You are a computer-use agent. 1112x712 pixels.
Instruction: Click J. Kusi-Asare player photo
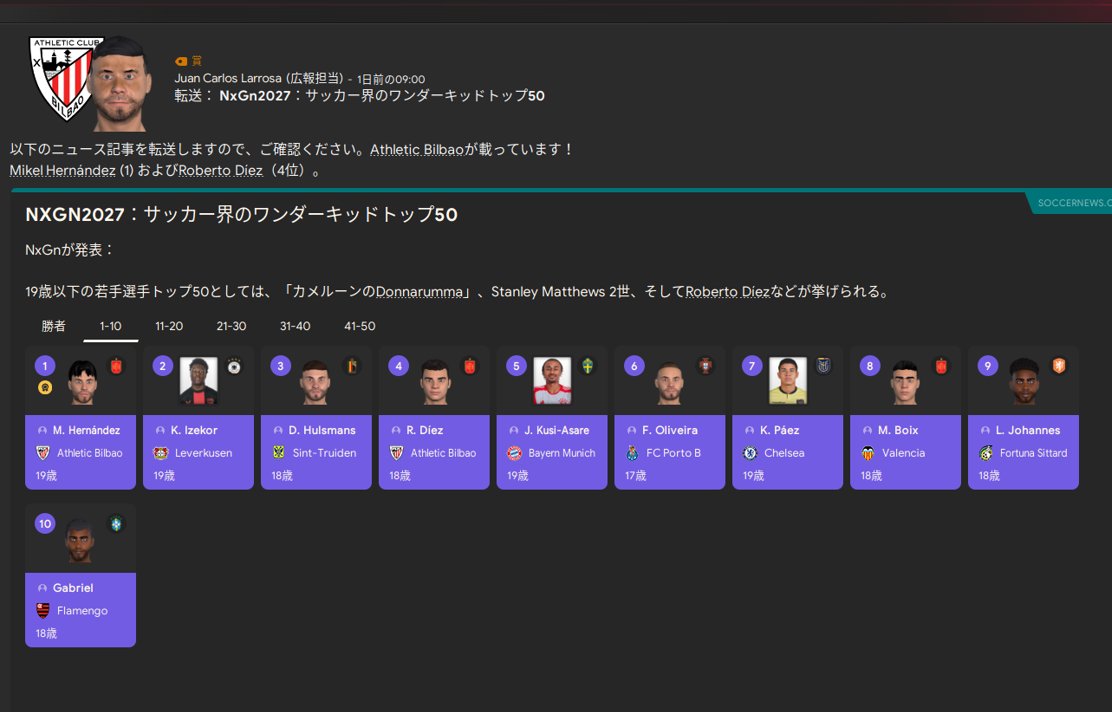552,381
